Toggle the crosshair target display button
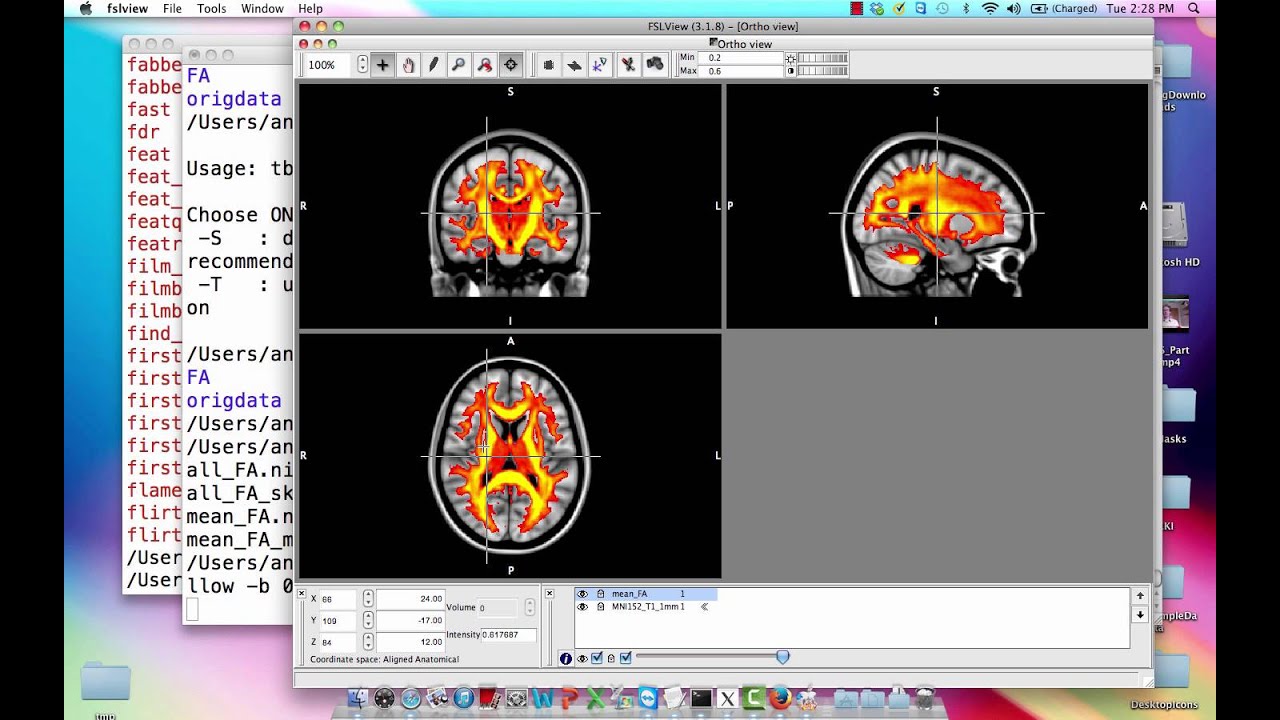Screen dimensions: 1280x720 point(511,65)
